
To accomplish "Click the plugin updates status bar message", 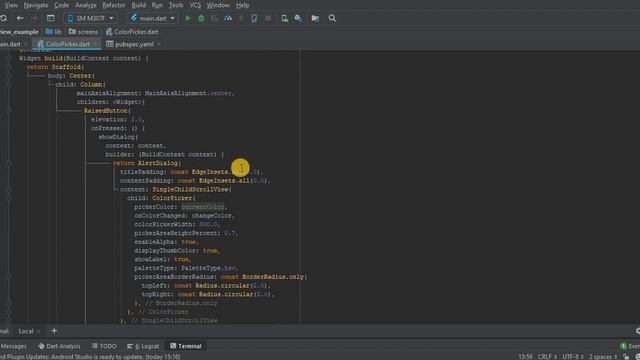I will [90, 357].
